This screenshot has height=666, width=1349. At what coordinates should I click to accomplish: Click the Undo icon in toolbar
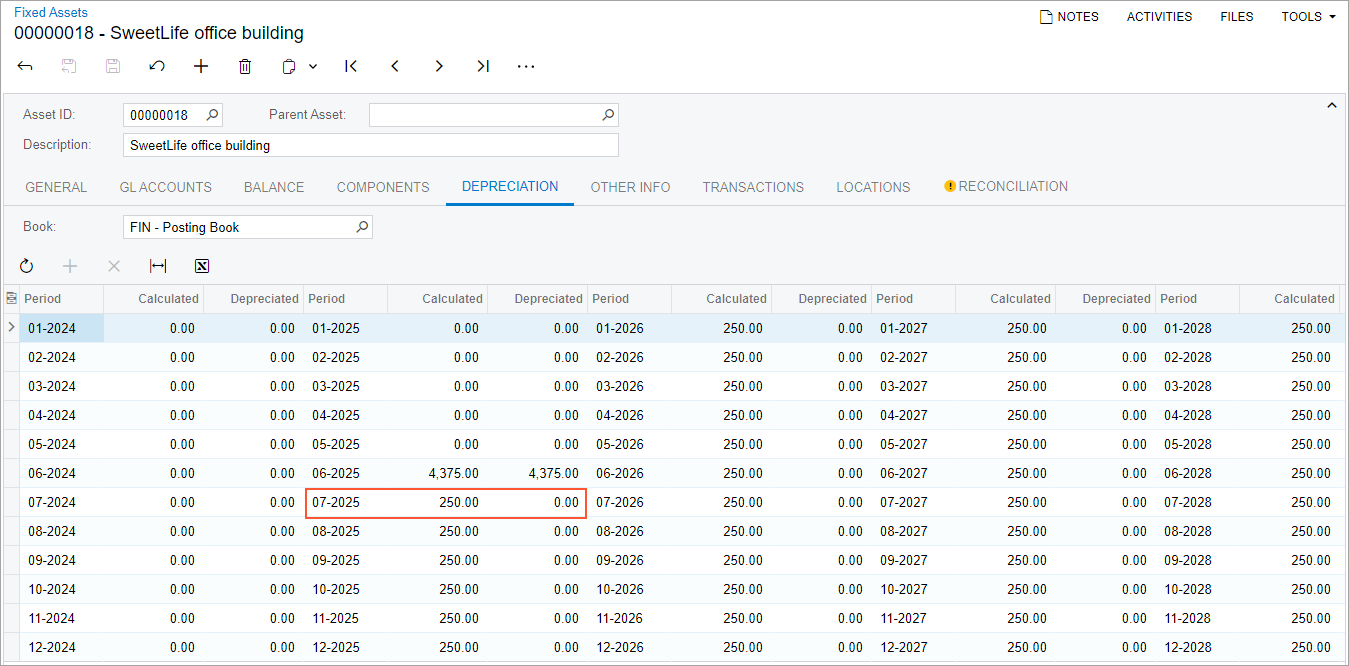click(x=157, y=66)
